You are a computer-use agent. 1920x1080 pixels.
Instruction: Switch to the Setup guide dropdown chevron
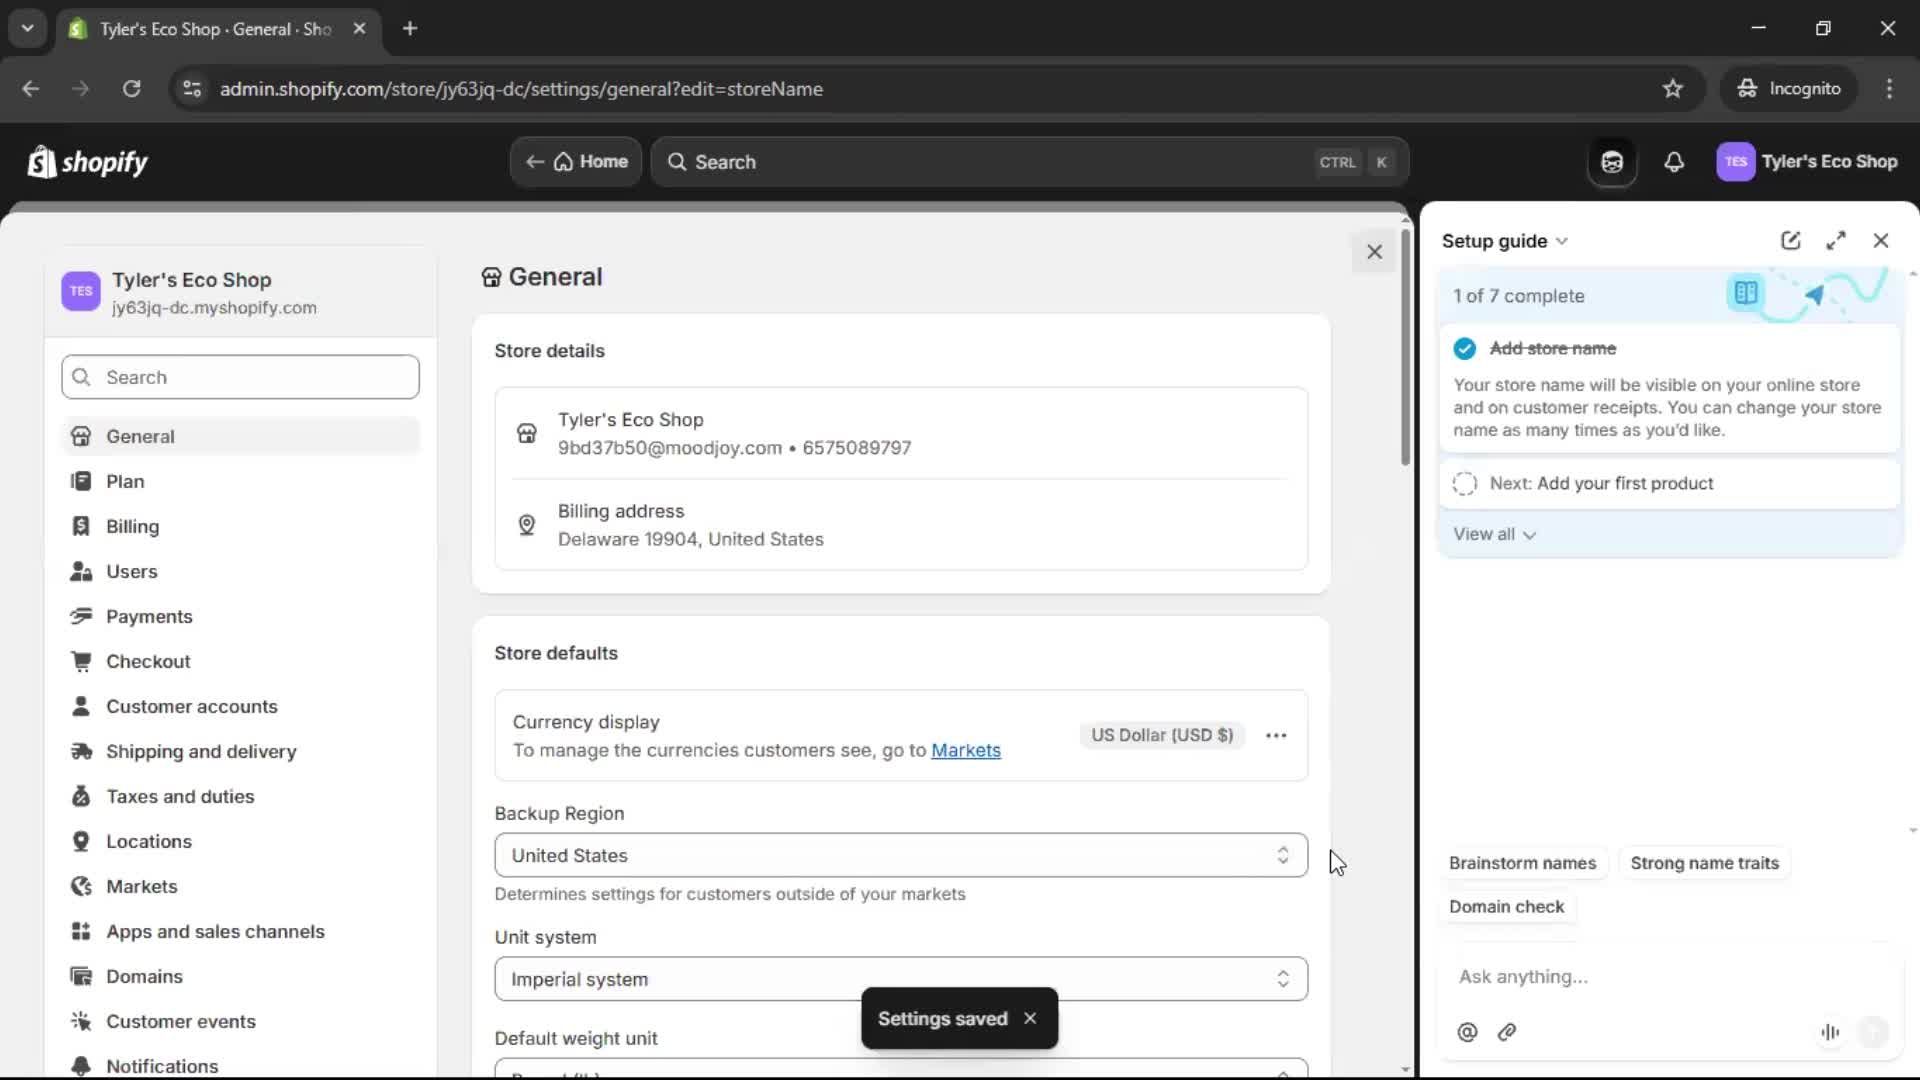(x=1563, y=241)
